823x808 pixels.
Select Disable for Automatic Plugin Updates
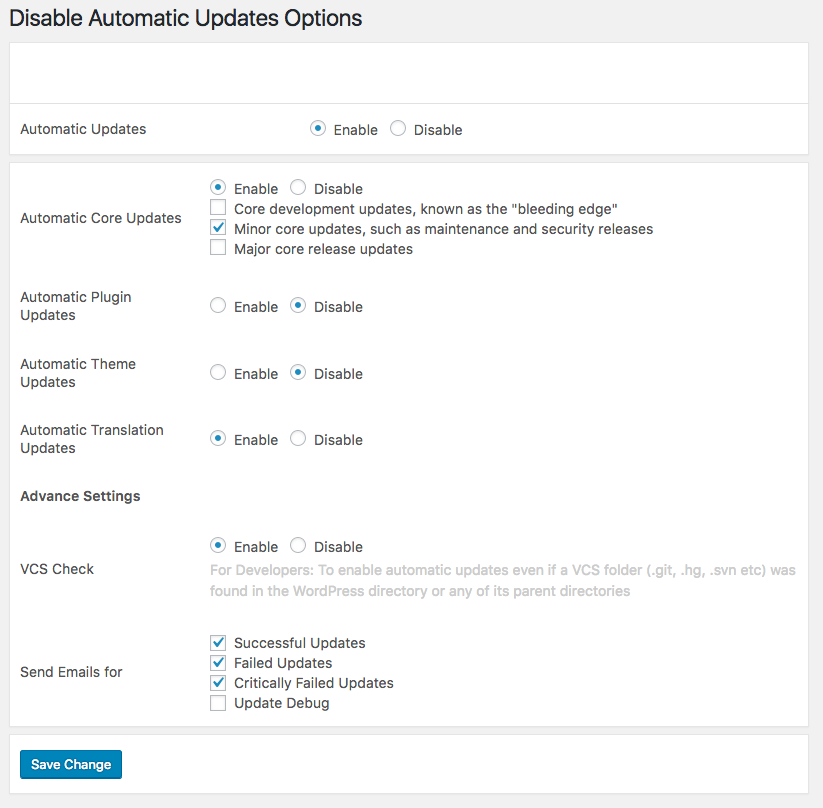click(x=298, y=306)
